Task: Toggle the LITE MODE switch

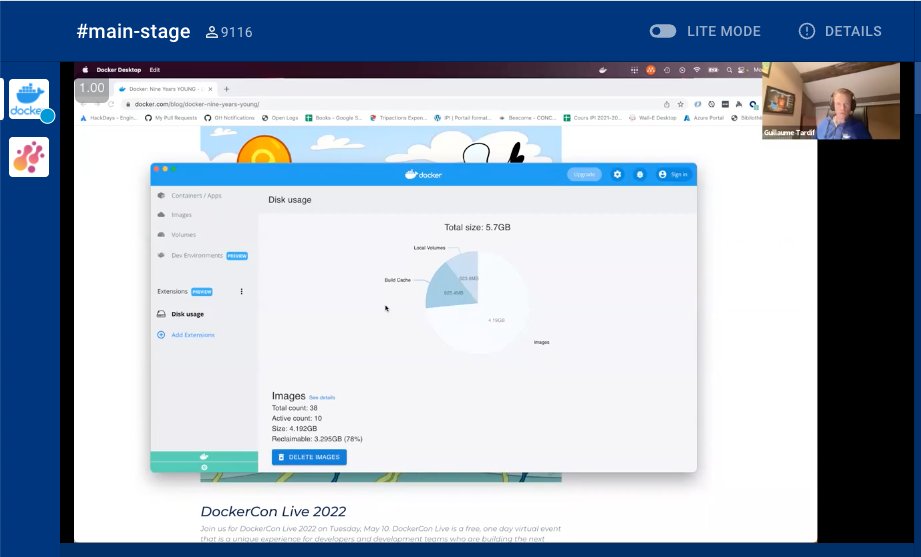Action: tap(663, 31)
